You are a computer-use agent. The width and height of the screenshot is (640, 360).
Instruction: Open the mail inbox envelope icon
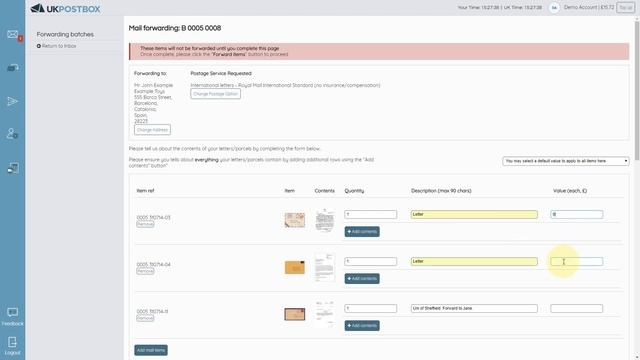coord(12,34)
